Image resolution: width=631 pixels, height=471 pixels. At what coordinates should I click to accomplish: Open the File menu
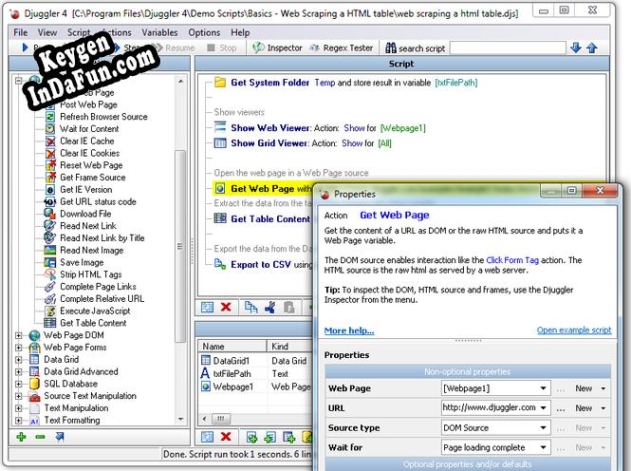pos(20,33)
